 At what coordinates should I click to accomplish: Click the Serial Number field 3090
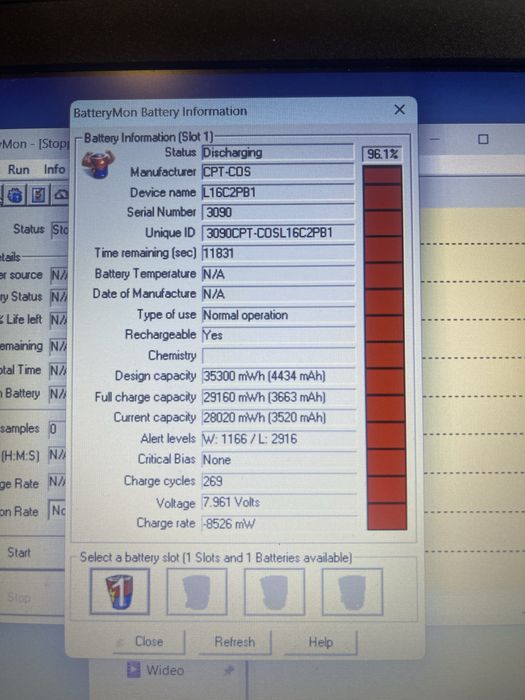[278, 212]
